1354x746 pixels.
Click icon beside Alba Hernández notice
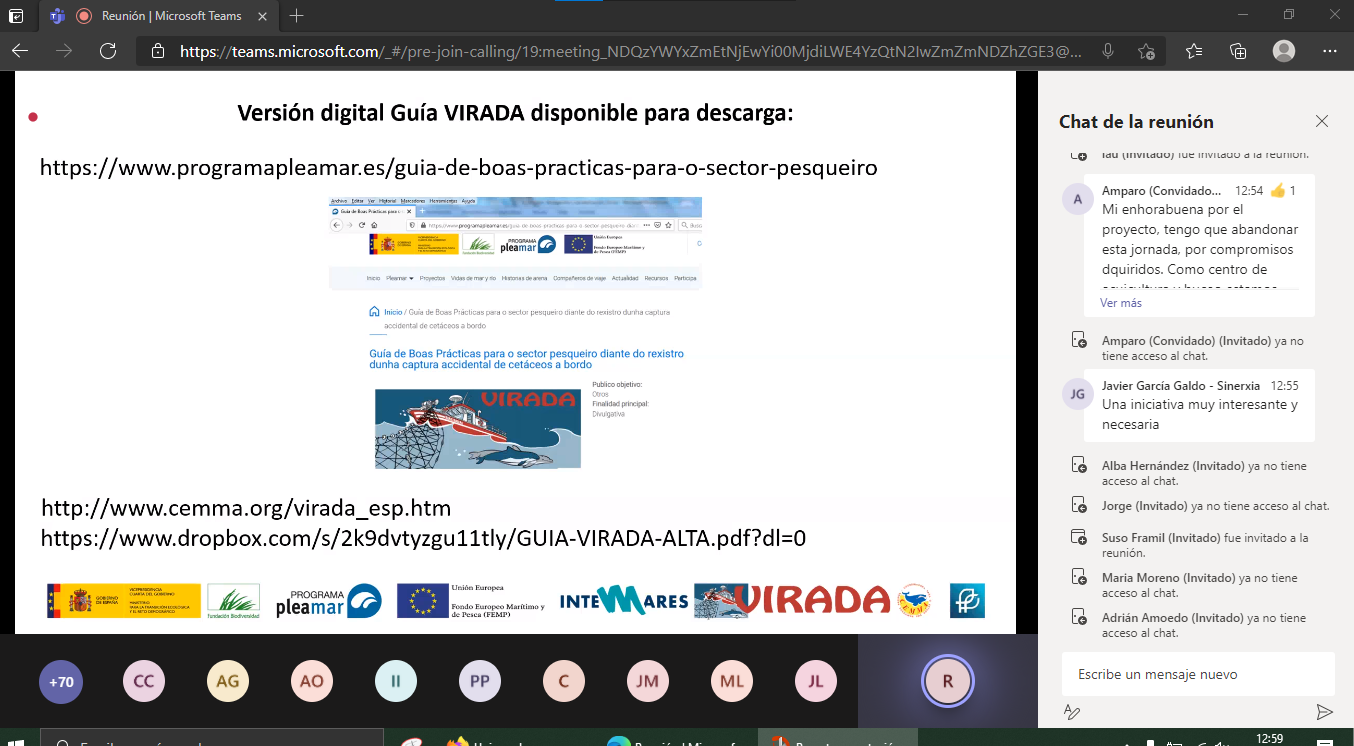(1079, 466)
